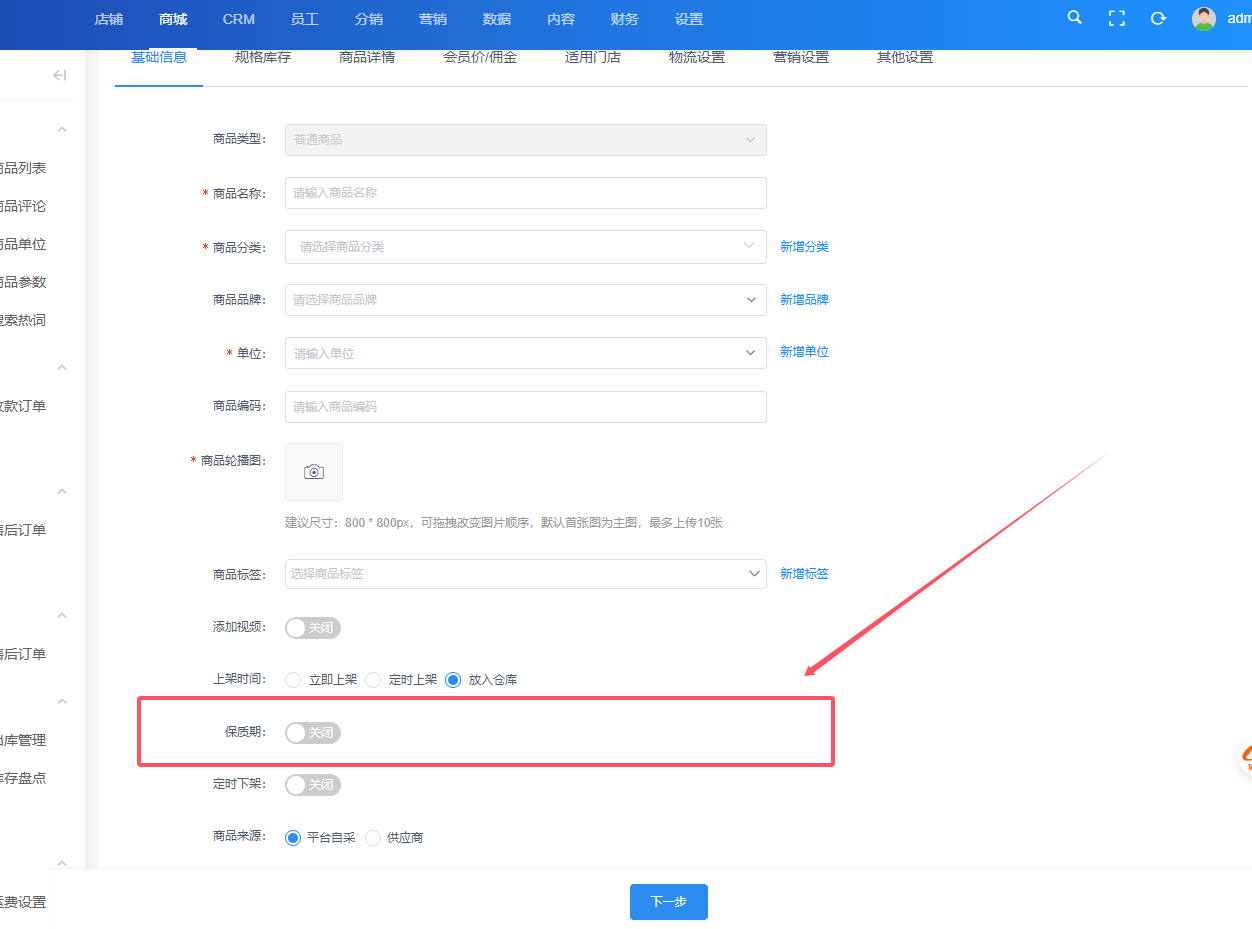
Task: Click the search magnifier icon in header
Action: coord(1075,18)
